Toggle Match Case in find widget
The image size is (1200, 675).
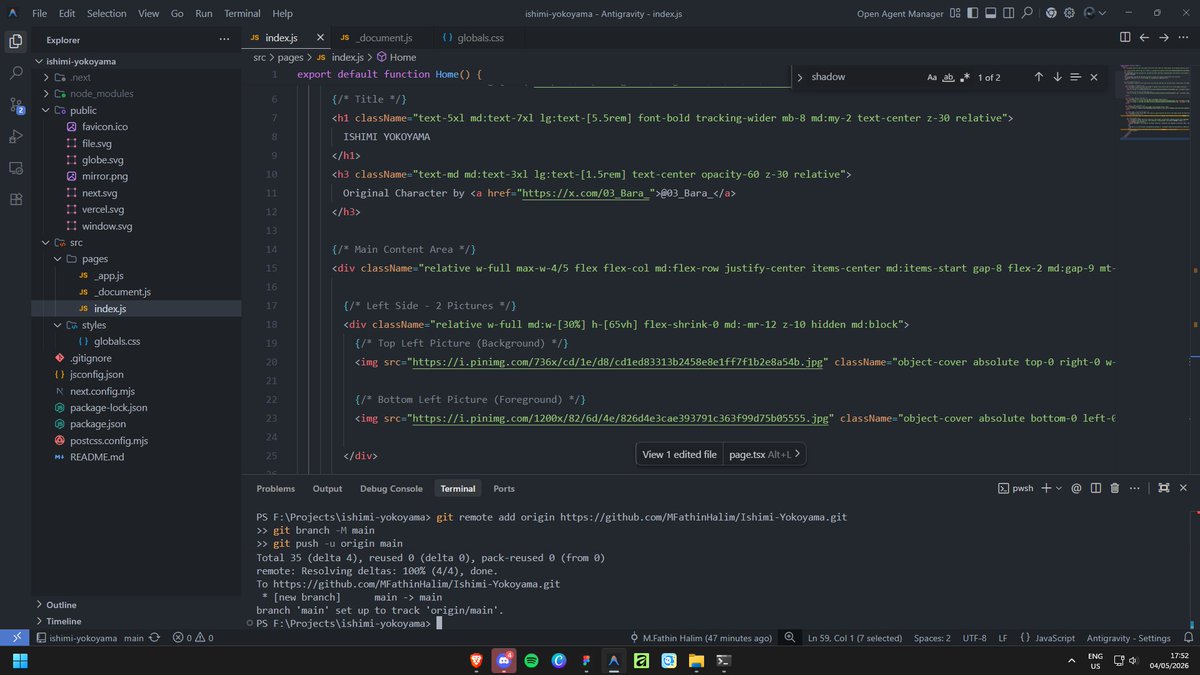[932, 77]
